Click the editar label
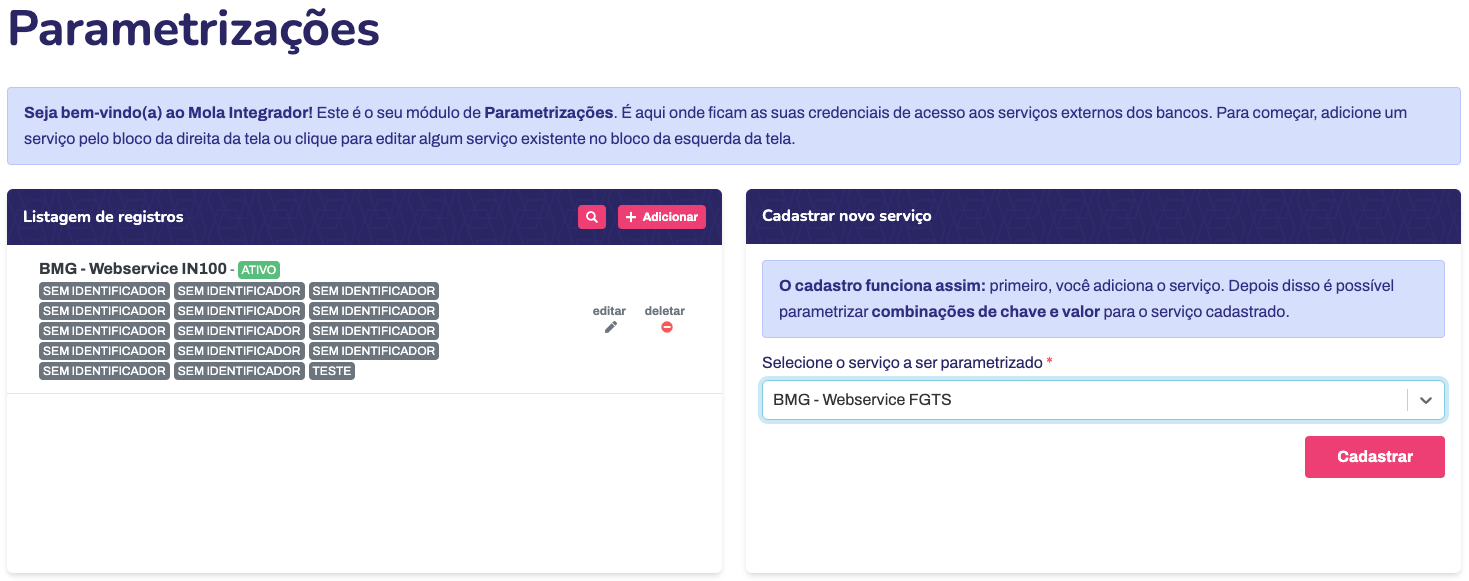The height and width of the screenshot is (581, 1469). click(609, 311)
